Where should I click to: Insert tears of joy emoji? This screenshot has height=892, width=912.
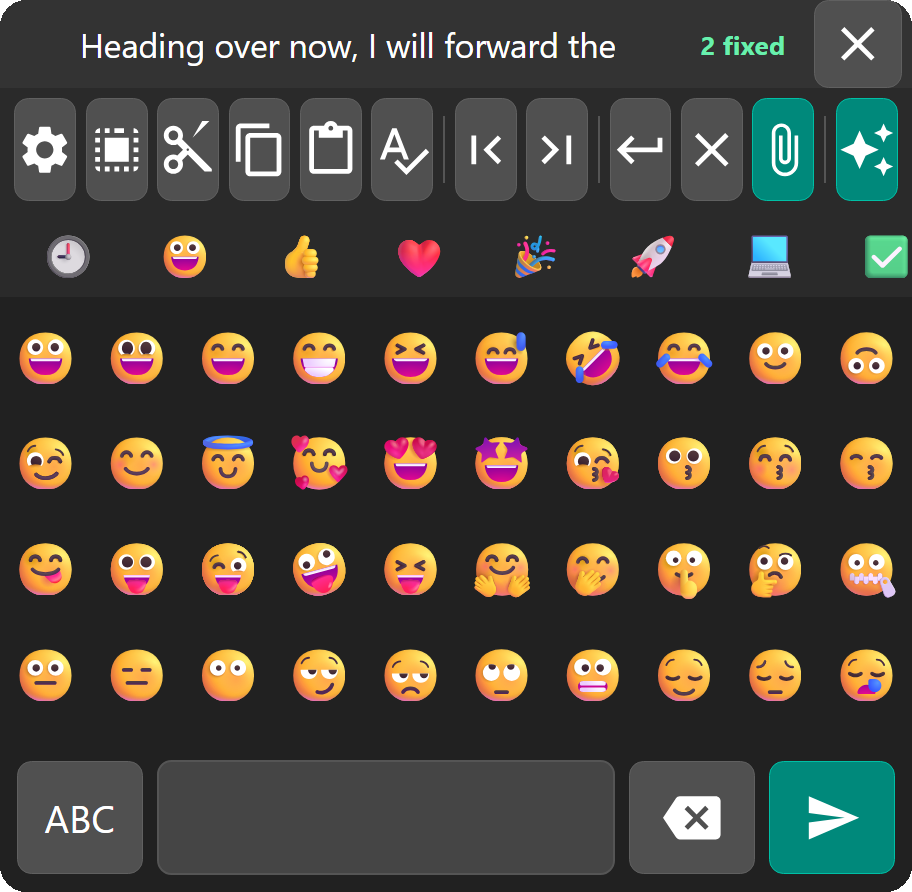(684, 358)
